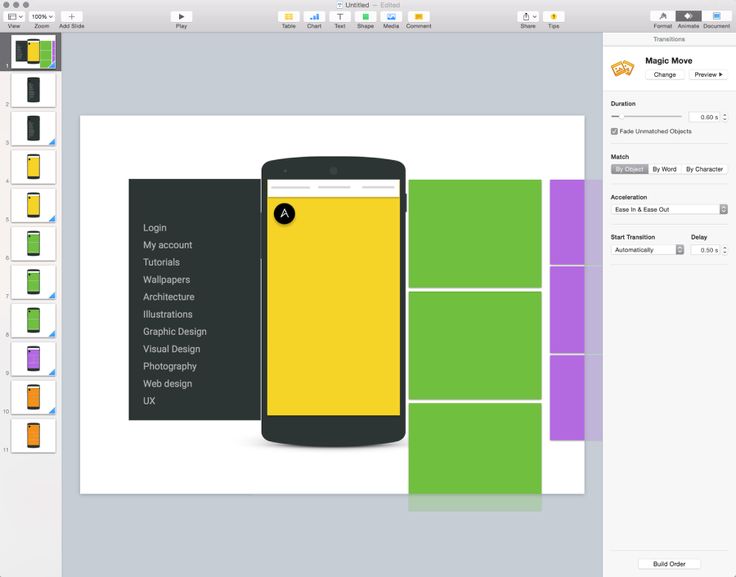Image resolution: width=736 pixels, height=577 pixels.
Task: Select Match By Object
Action: [629, 169]
